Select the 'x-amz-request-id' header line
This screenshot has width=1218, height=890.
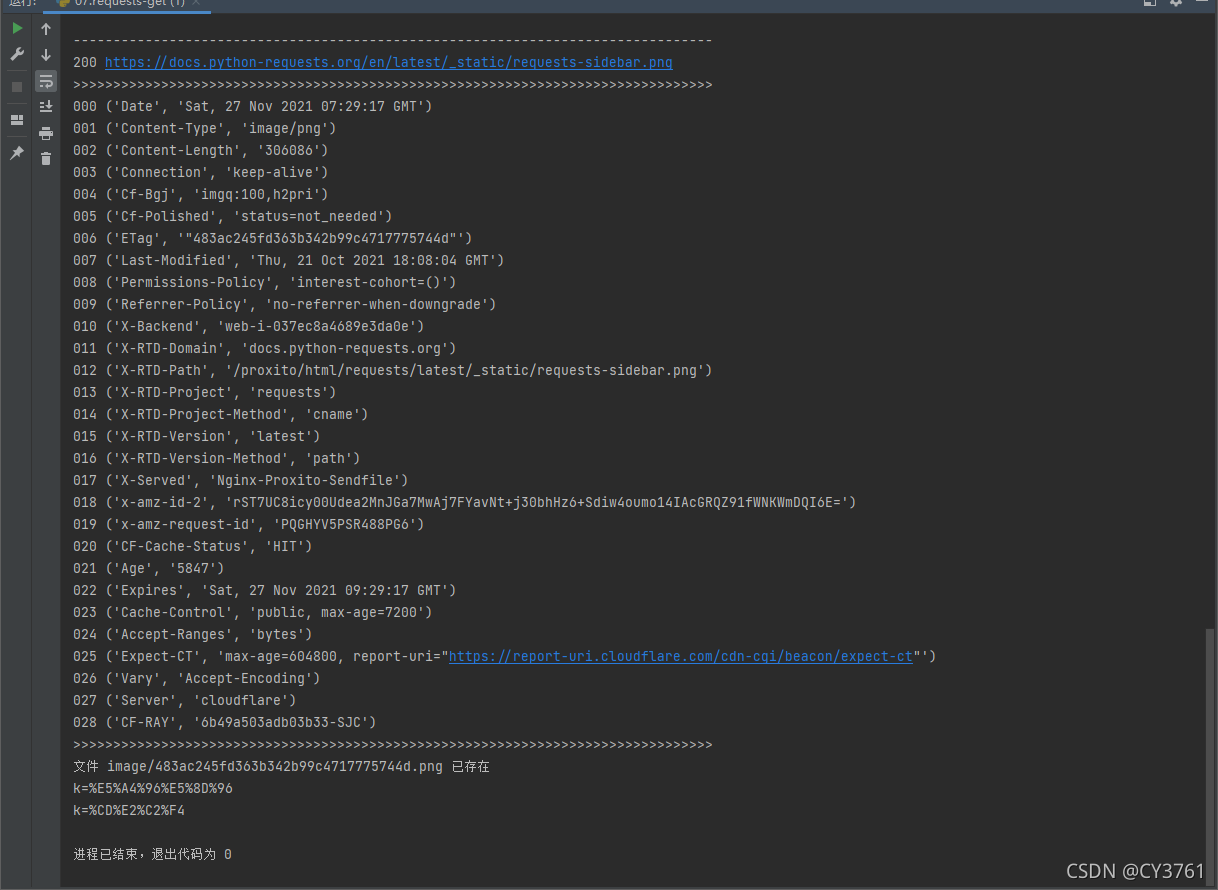(x=249, y=524)
